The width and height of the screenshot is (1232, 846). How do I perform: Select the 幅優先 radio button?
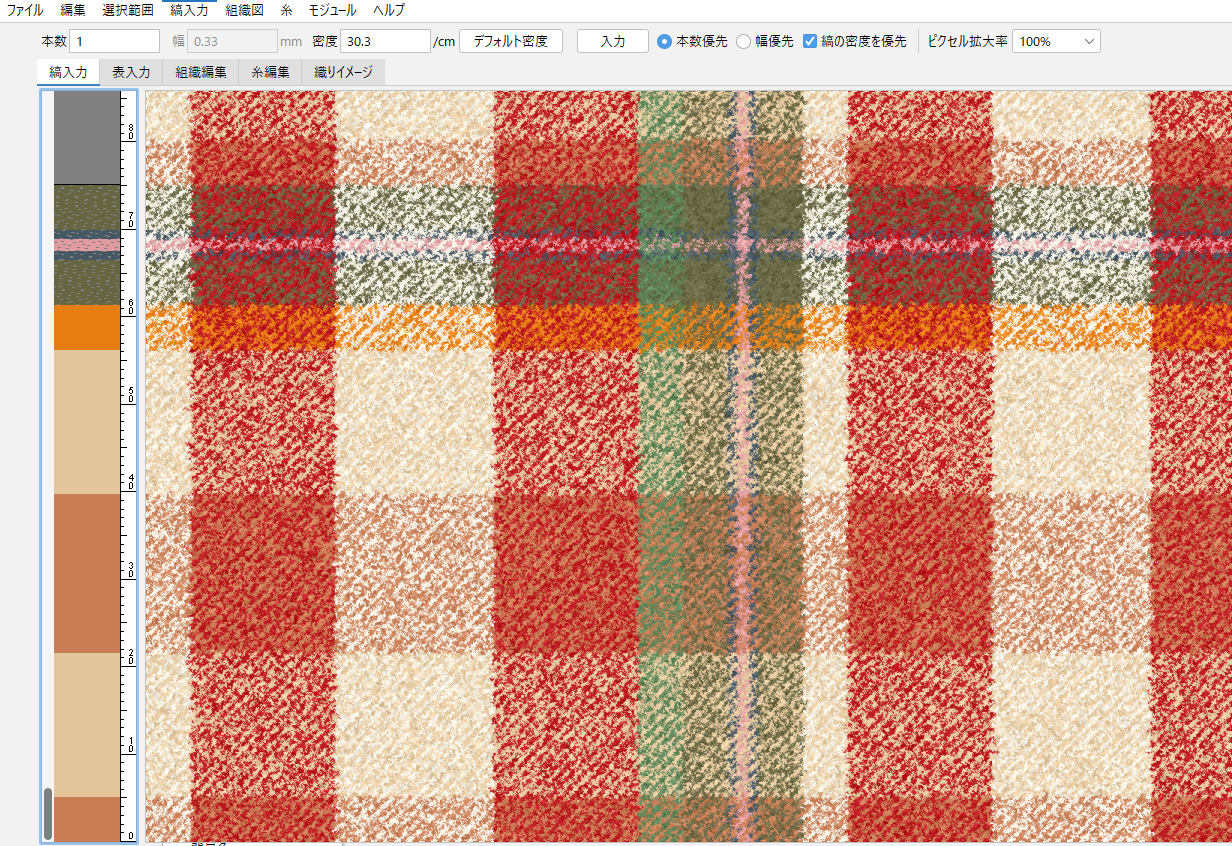743,41
